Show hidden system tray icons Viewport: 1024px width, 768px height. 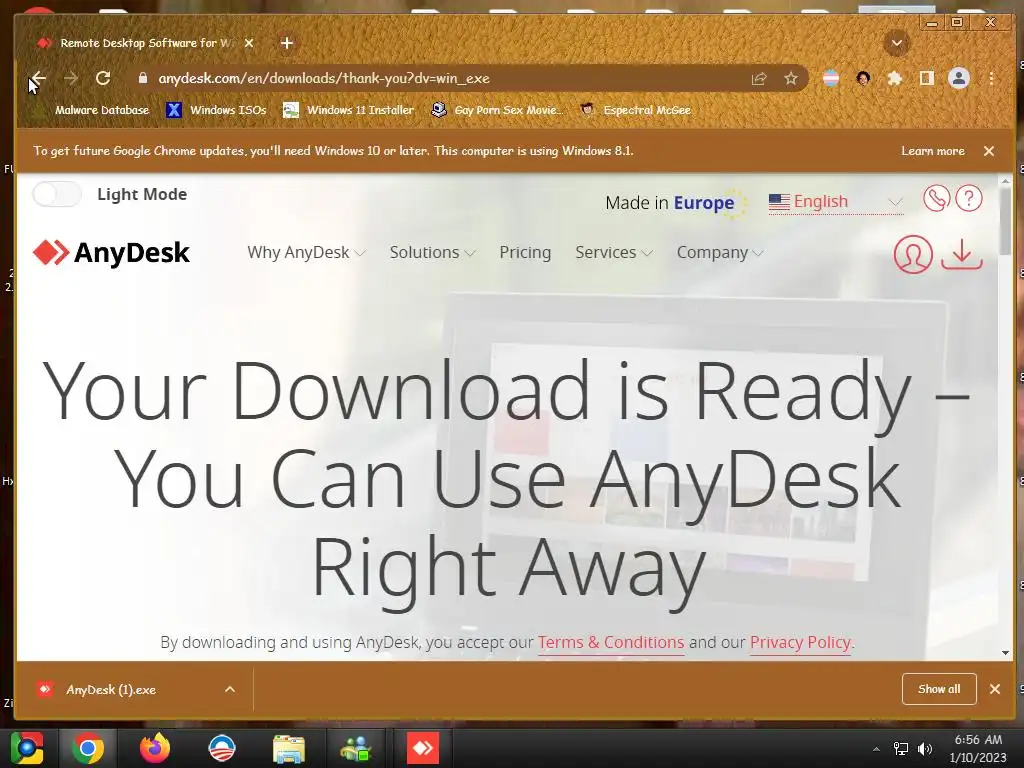click(876, 748)
